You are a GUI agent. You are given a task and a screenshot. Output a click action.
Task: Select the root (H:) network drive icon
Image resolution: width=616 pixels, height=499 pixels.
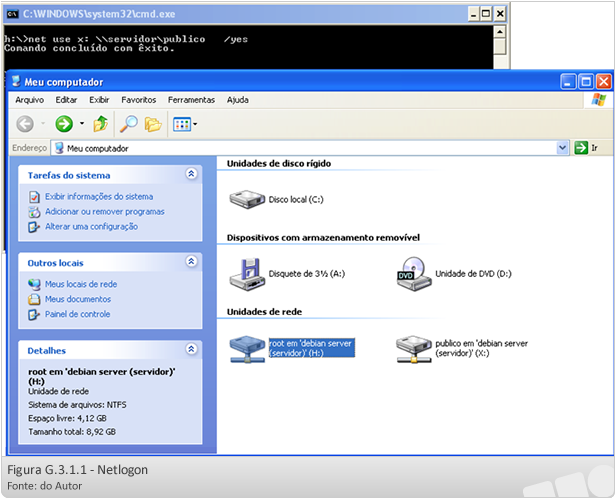coord(247,349)
